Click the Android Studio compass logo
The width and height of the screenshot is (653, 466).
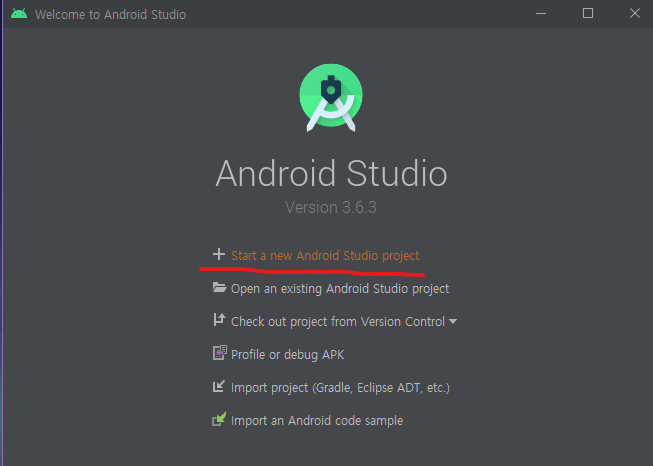coord(331,98)
